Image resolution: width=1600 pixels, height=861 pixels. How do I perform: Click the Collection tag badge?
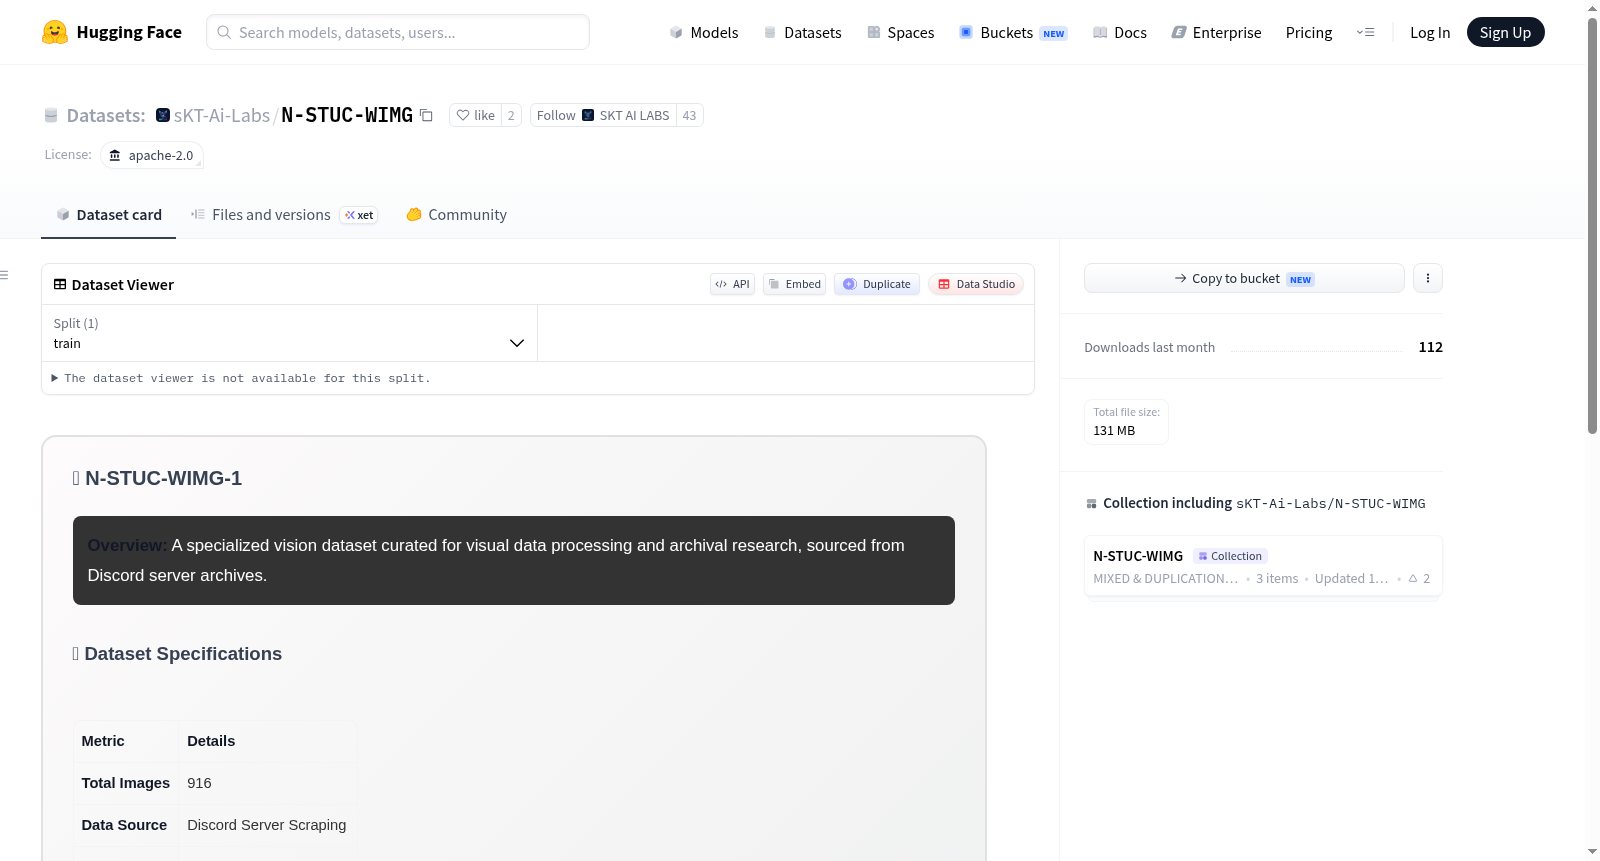point(1230,556)
